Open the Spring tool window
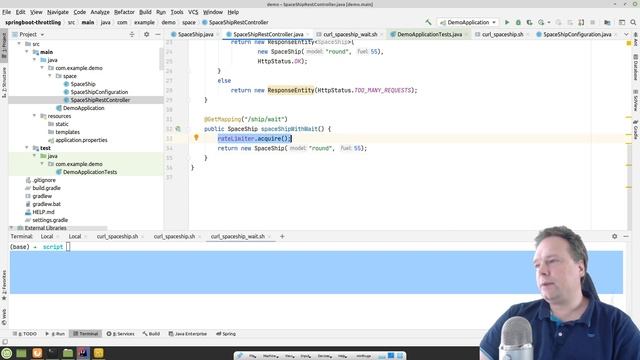The width and height of the screenshot is (640, 360). coord(226,334)
